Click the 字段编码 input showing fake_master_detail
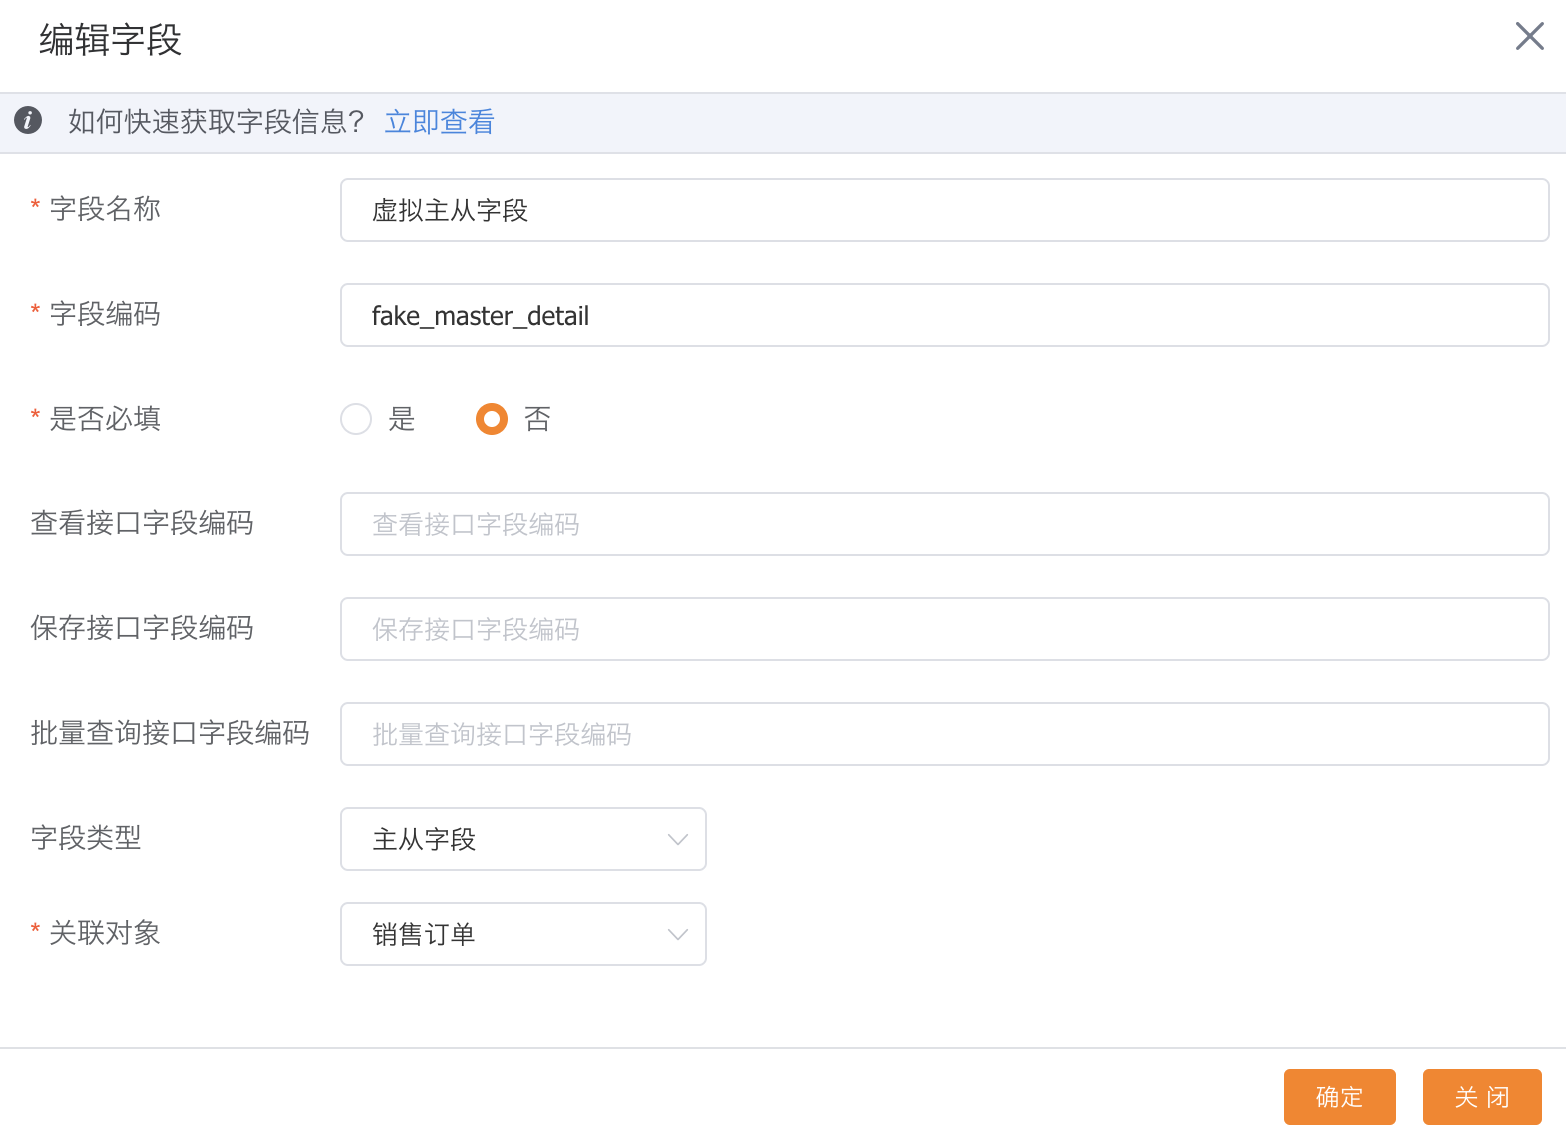 point(944,315)
